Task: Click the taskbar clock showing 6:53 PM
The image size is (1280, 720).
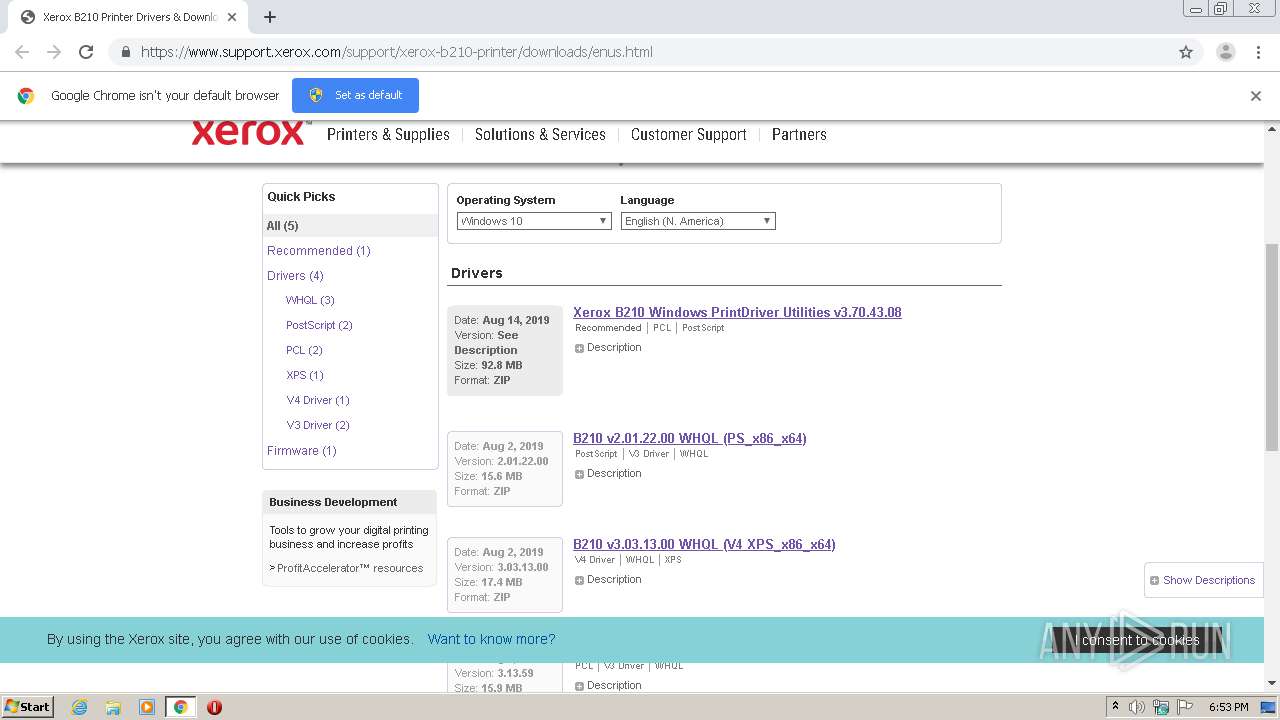Action: click(1228, 707)
